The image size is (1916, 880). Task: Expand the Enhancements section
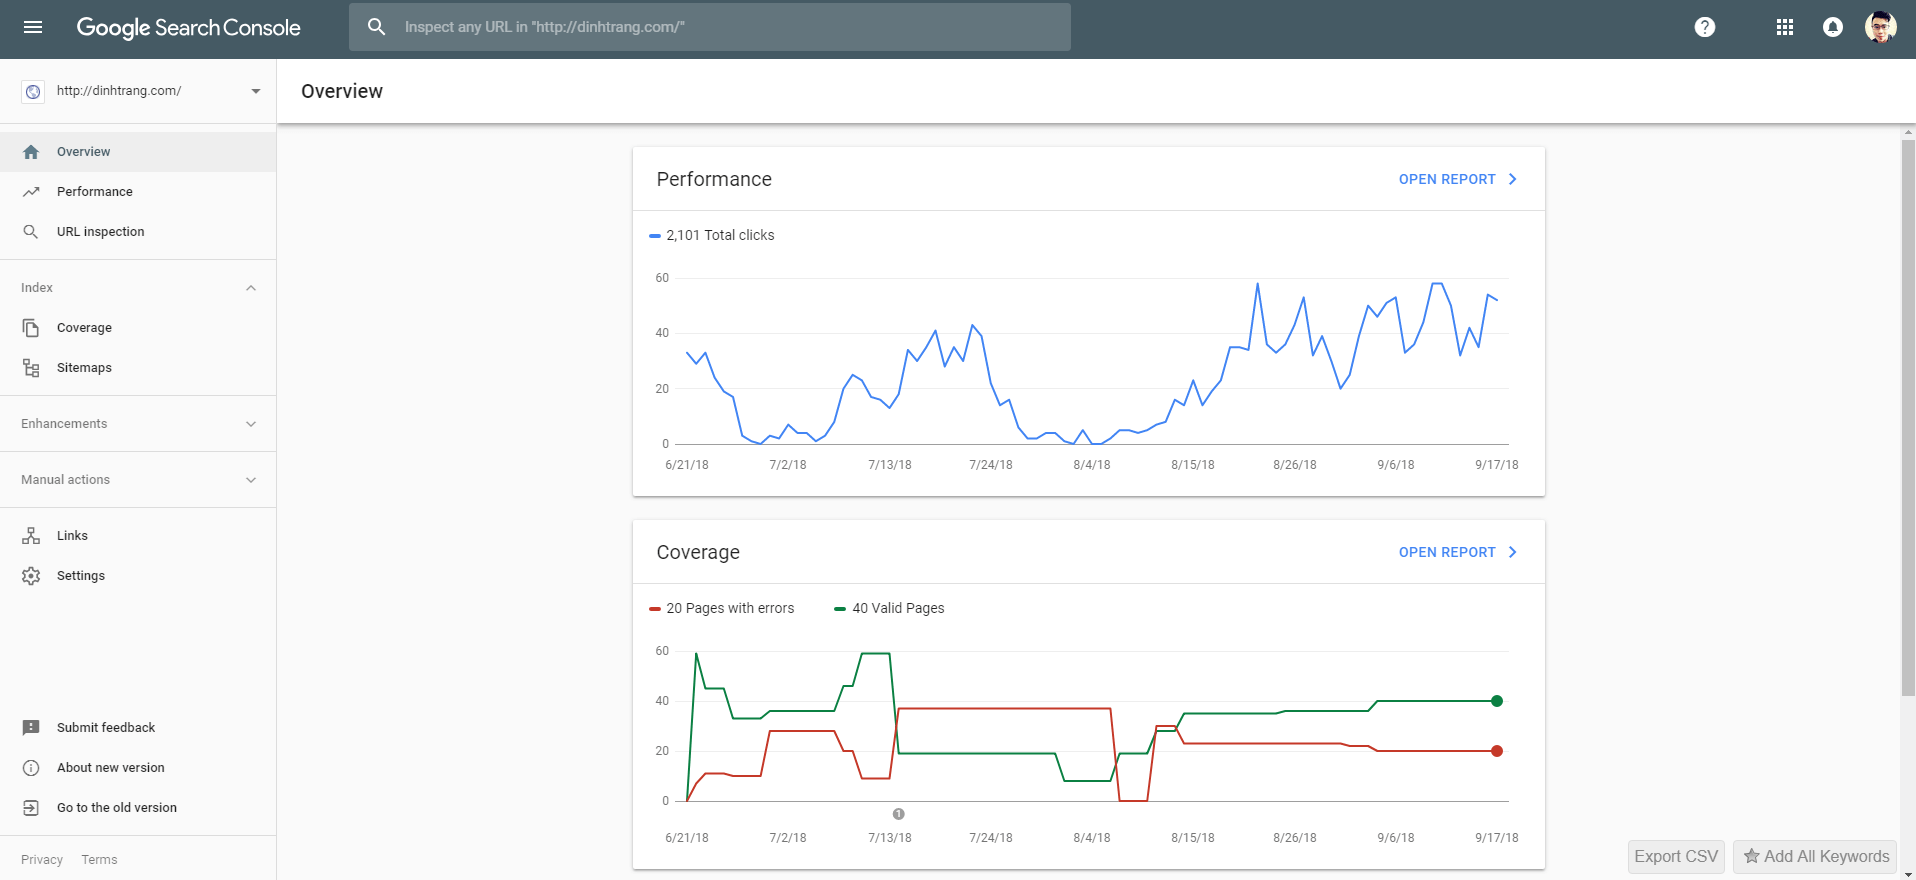coord(251,424)
